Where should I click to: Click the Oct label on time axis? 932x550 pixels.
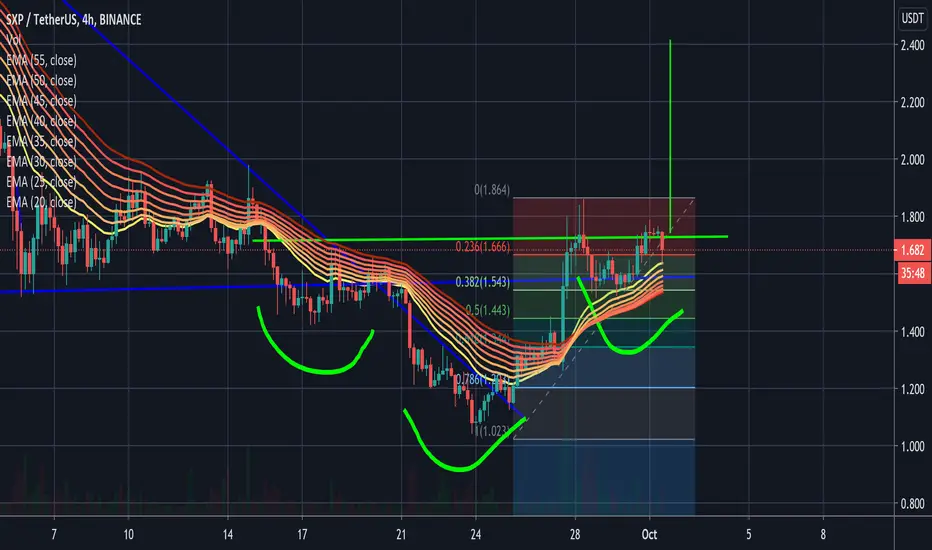tap(649, 535)
